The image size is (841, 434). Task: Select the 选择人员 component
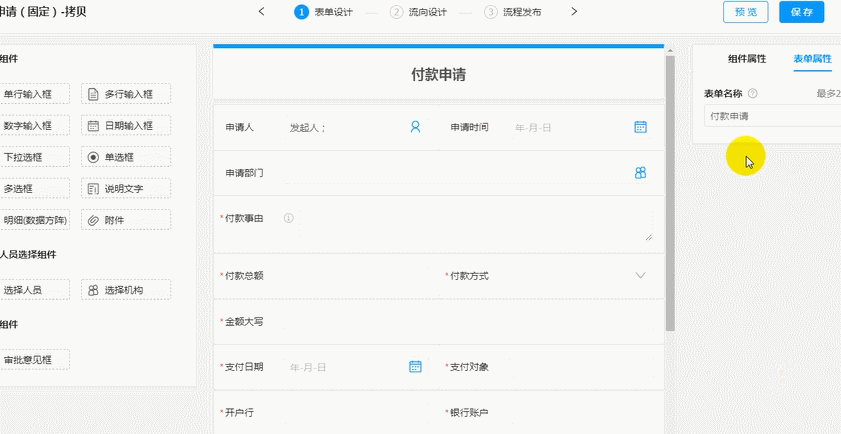coord(34,290)
